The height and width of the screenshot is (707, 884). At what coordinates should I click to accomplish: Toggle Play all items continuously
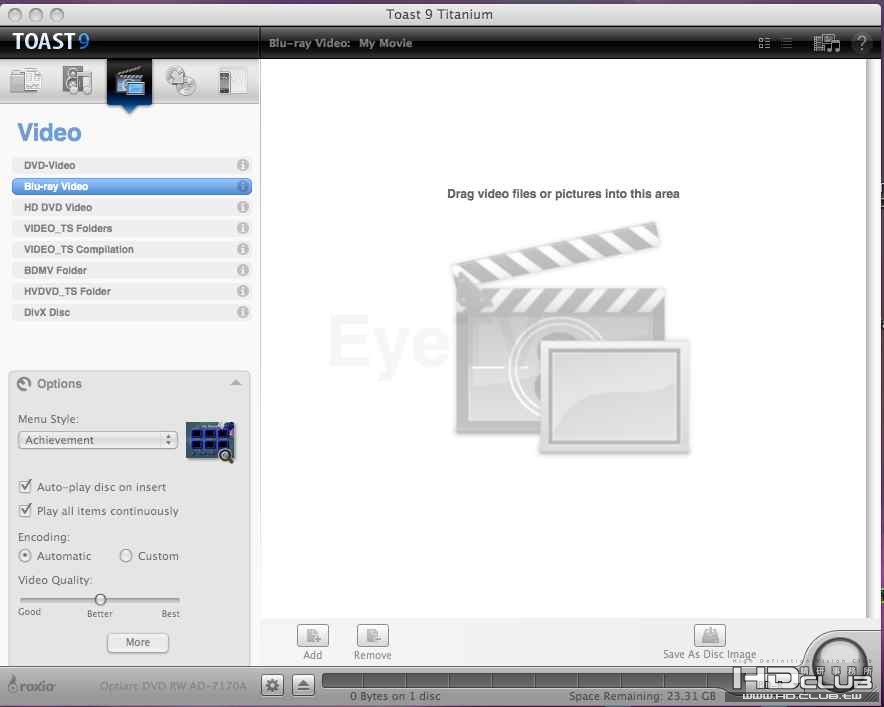tap(25, 510)
